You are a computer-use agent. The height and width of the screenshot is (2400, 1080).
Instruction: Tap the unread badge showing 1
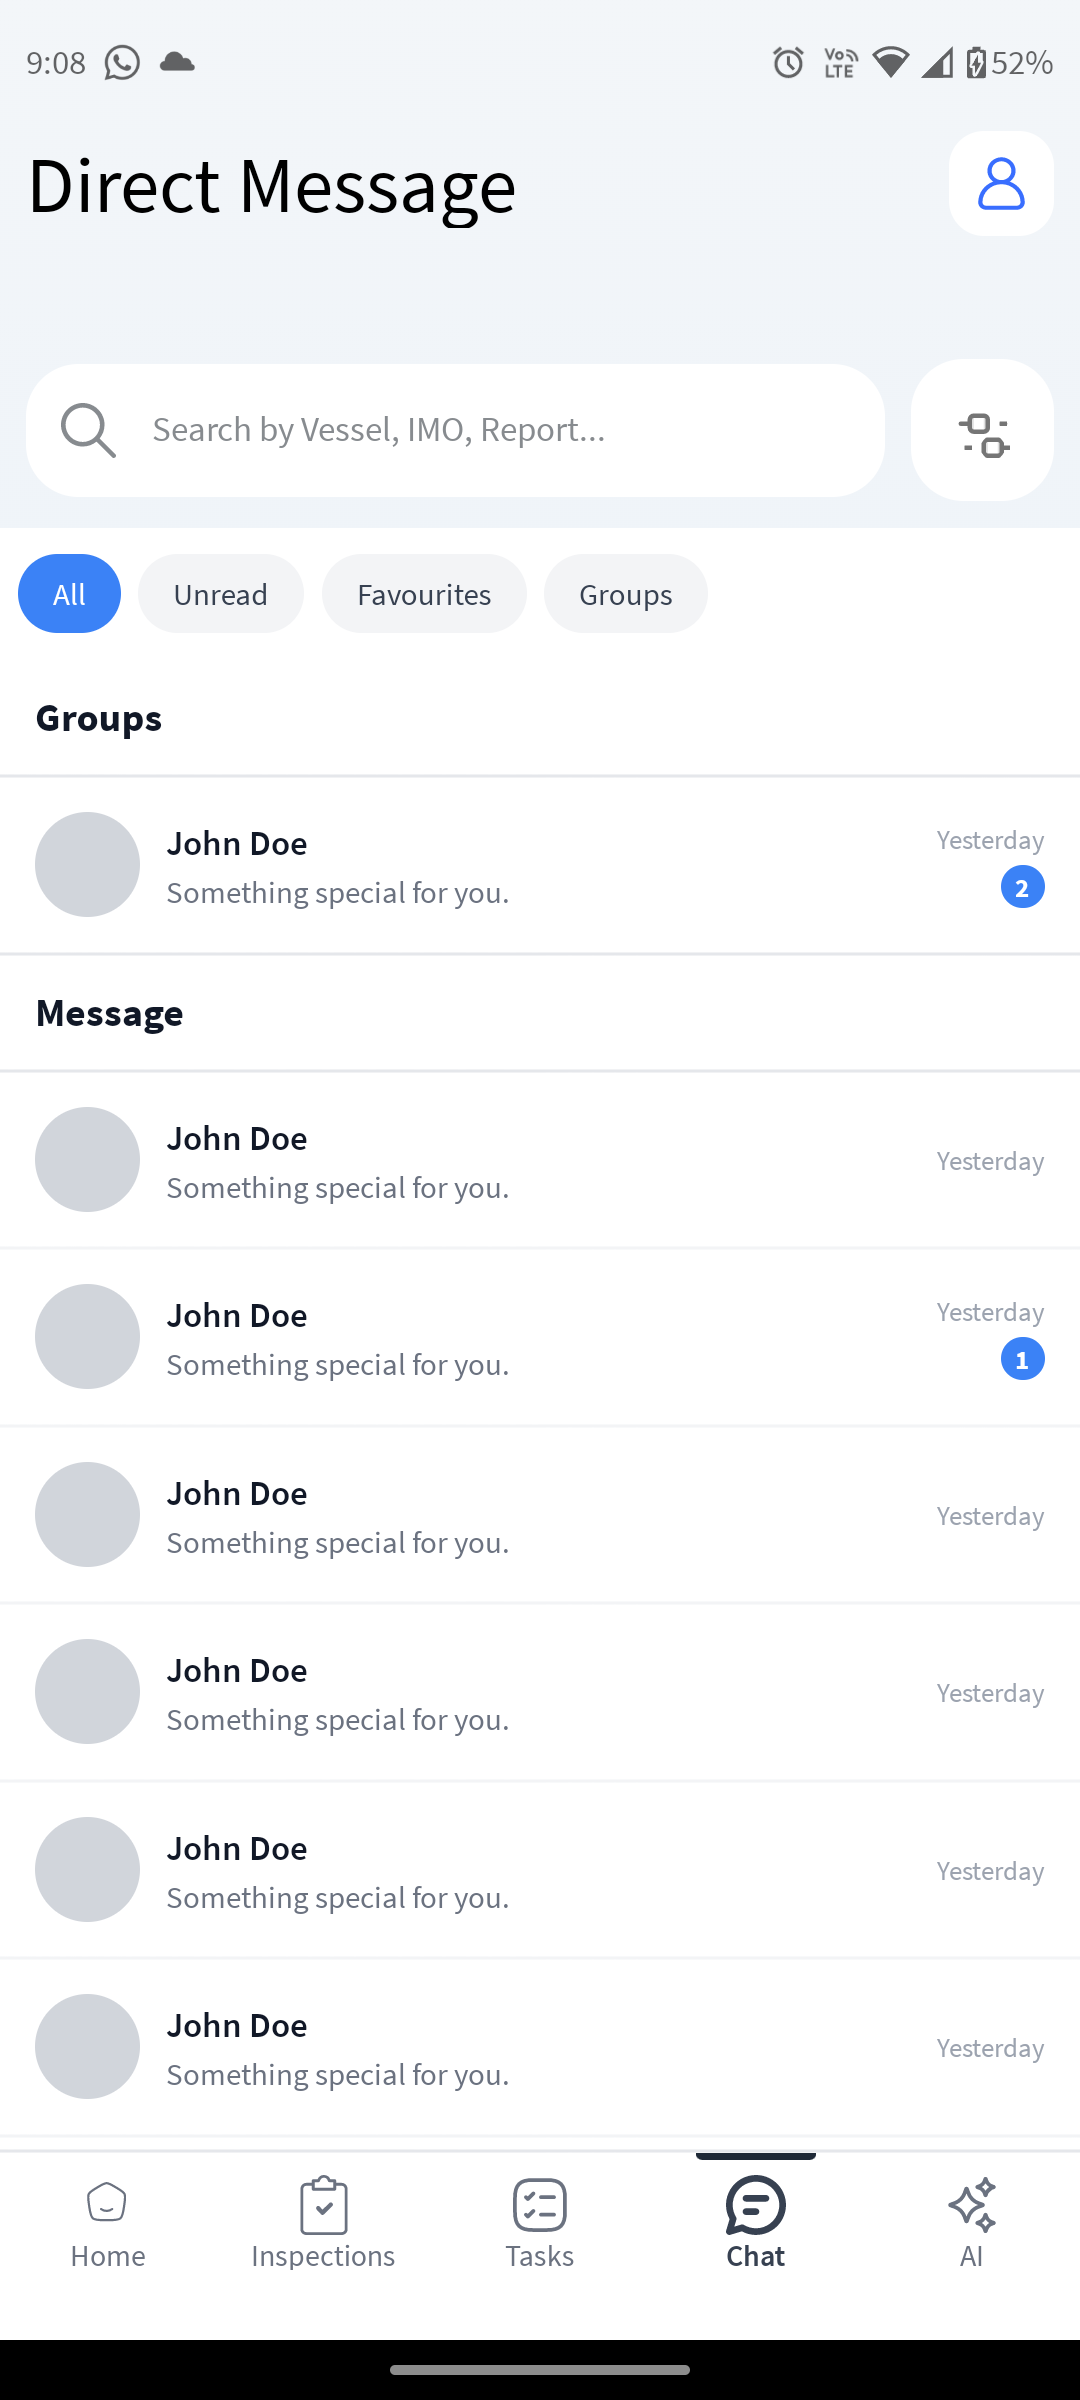pos(1022,1359)
